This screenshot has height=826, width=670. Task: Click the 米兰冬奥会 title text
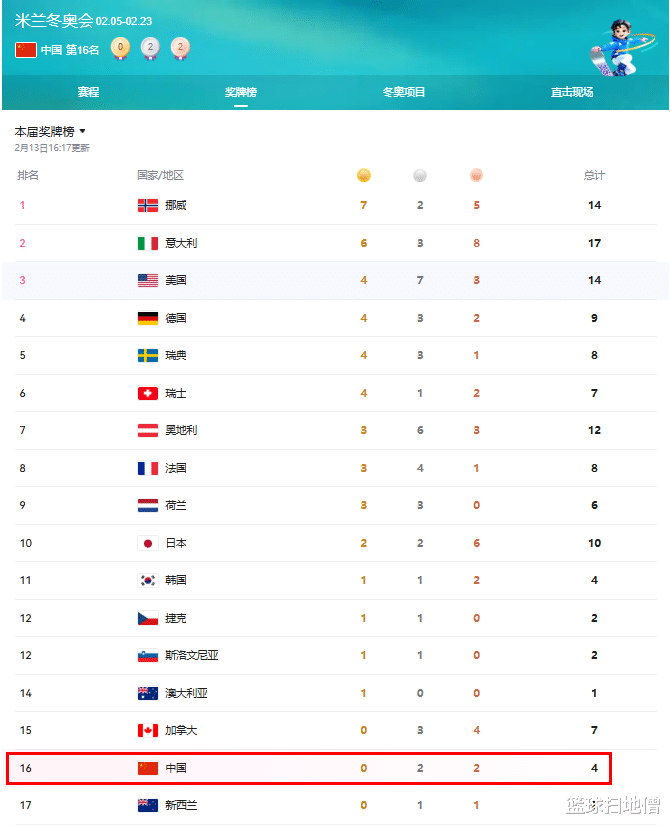coord(53,21)
